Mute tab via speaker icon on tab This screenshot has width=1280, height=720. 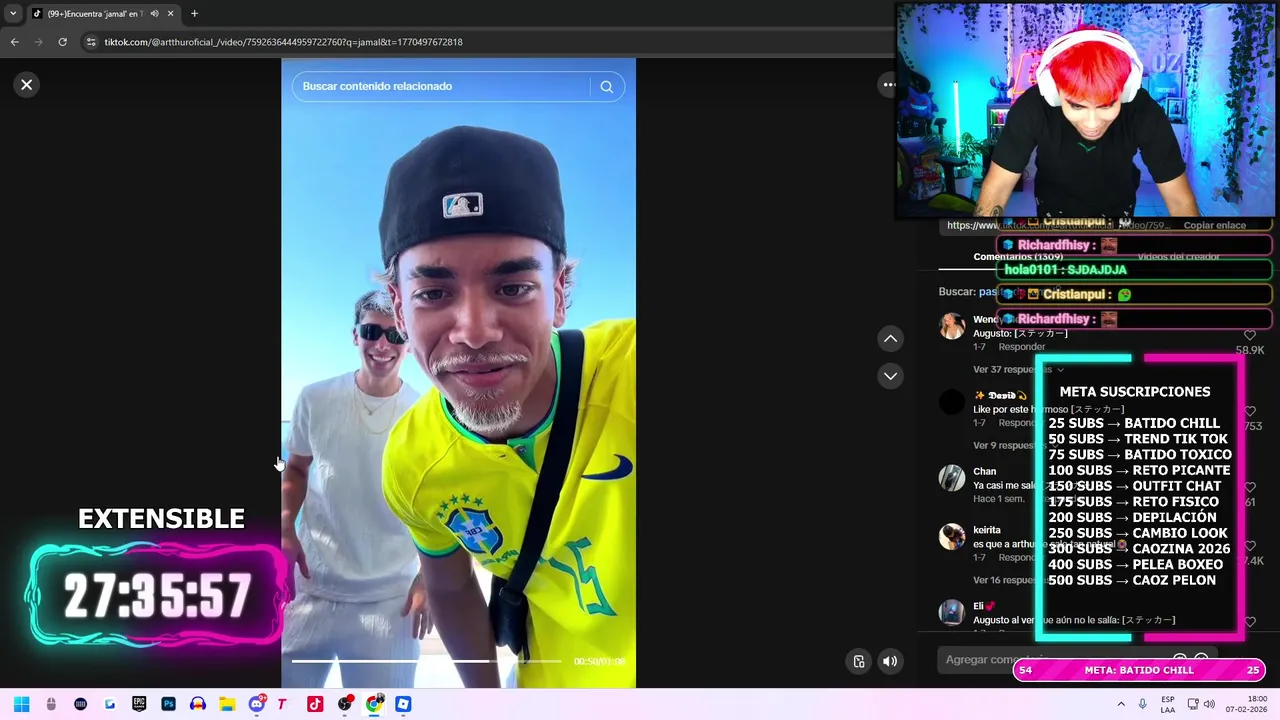[x=154, y=14]
